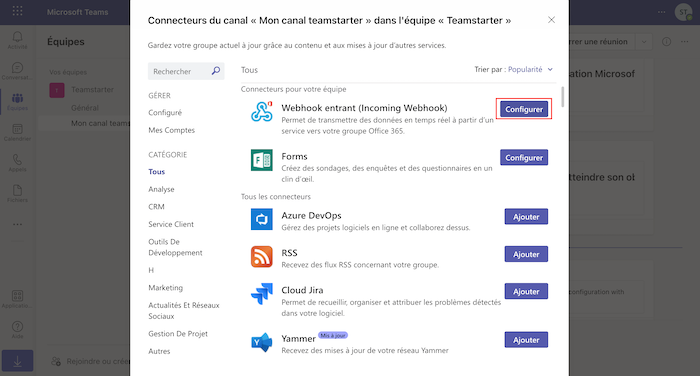Click the Azure DevOps connector icon
The width and height of the screenshot is (700, 376).
click(262, 219)
